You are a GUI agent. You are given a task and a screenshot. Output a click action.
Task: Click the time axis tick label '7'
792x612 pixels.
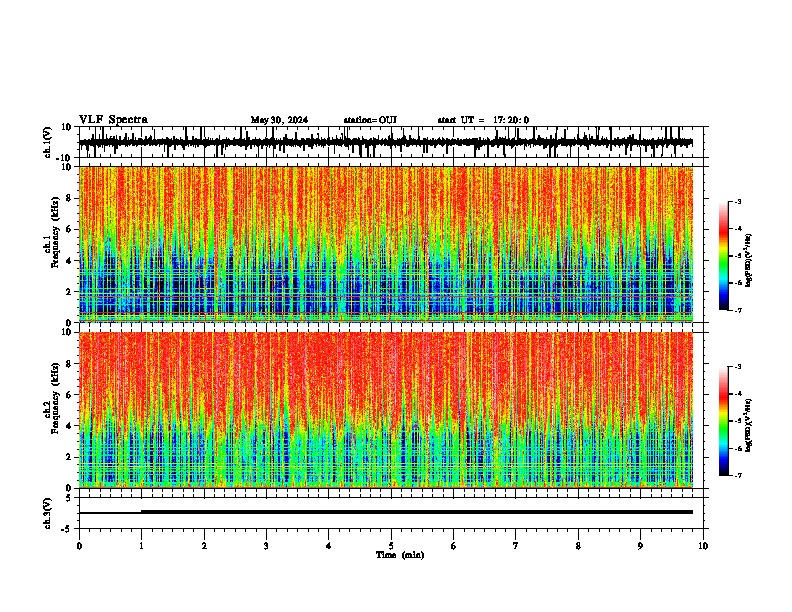click(x=516, y=546)
